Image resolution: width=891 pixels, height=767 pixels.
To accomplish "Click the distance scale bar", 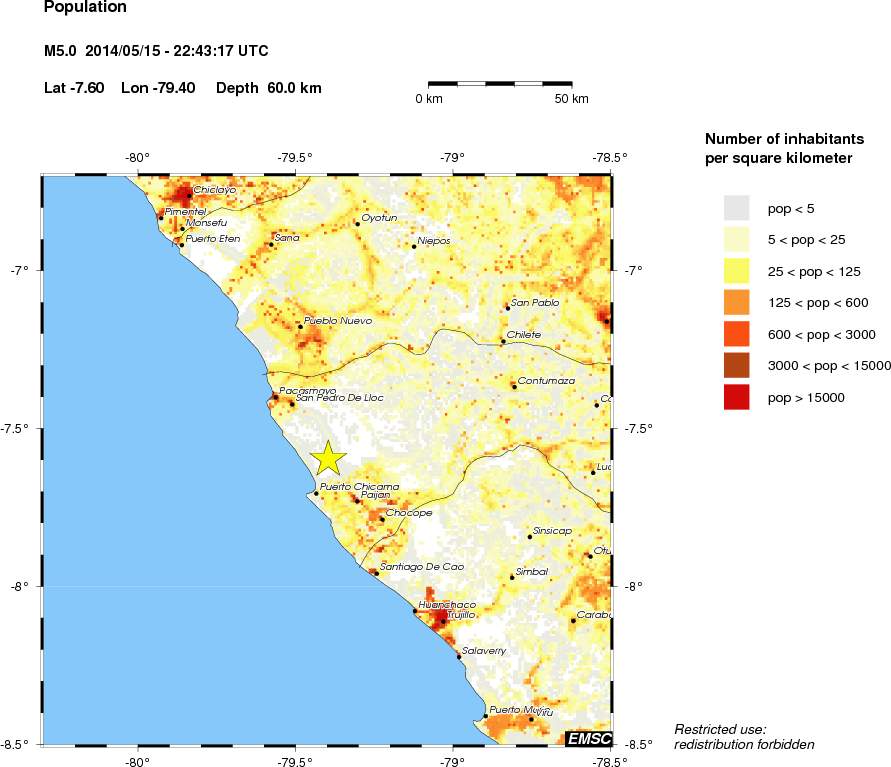I will [500, 84].
